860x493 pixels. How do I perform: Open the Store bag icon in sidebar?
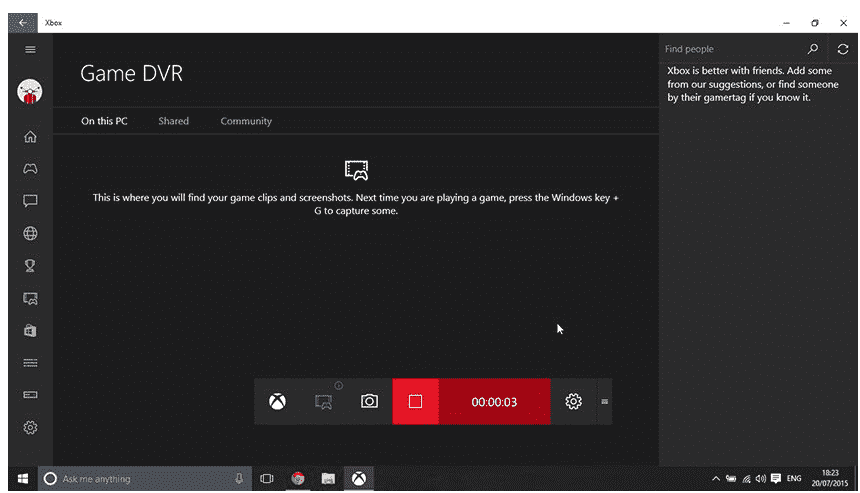(x=30, y=331)
